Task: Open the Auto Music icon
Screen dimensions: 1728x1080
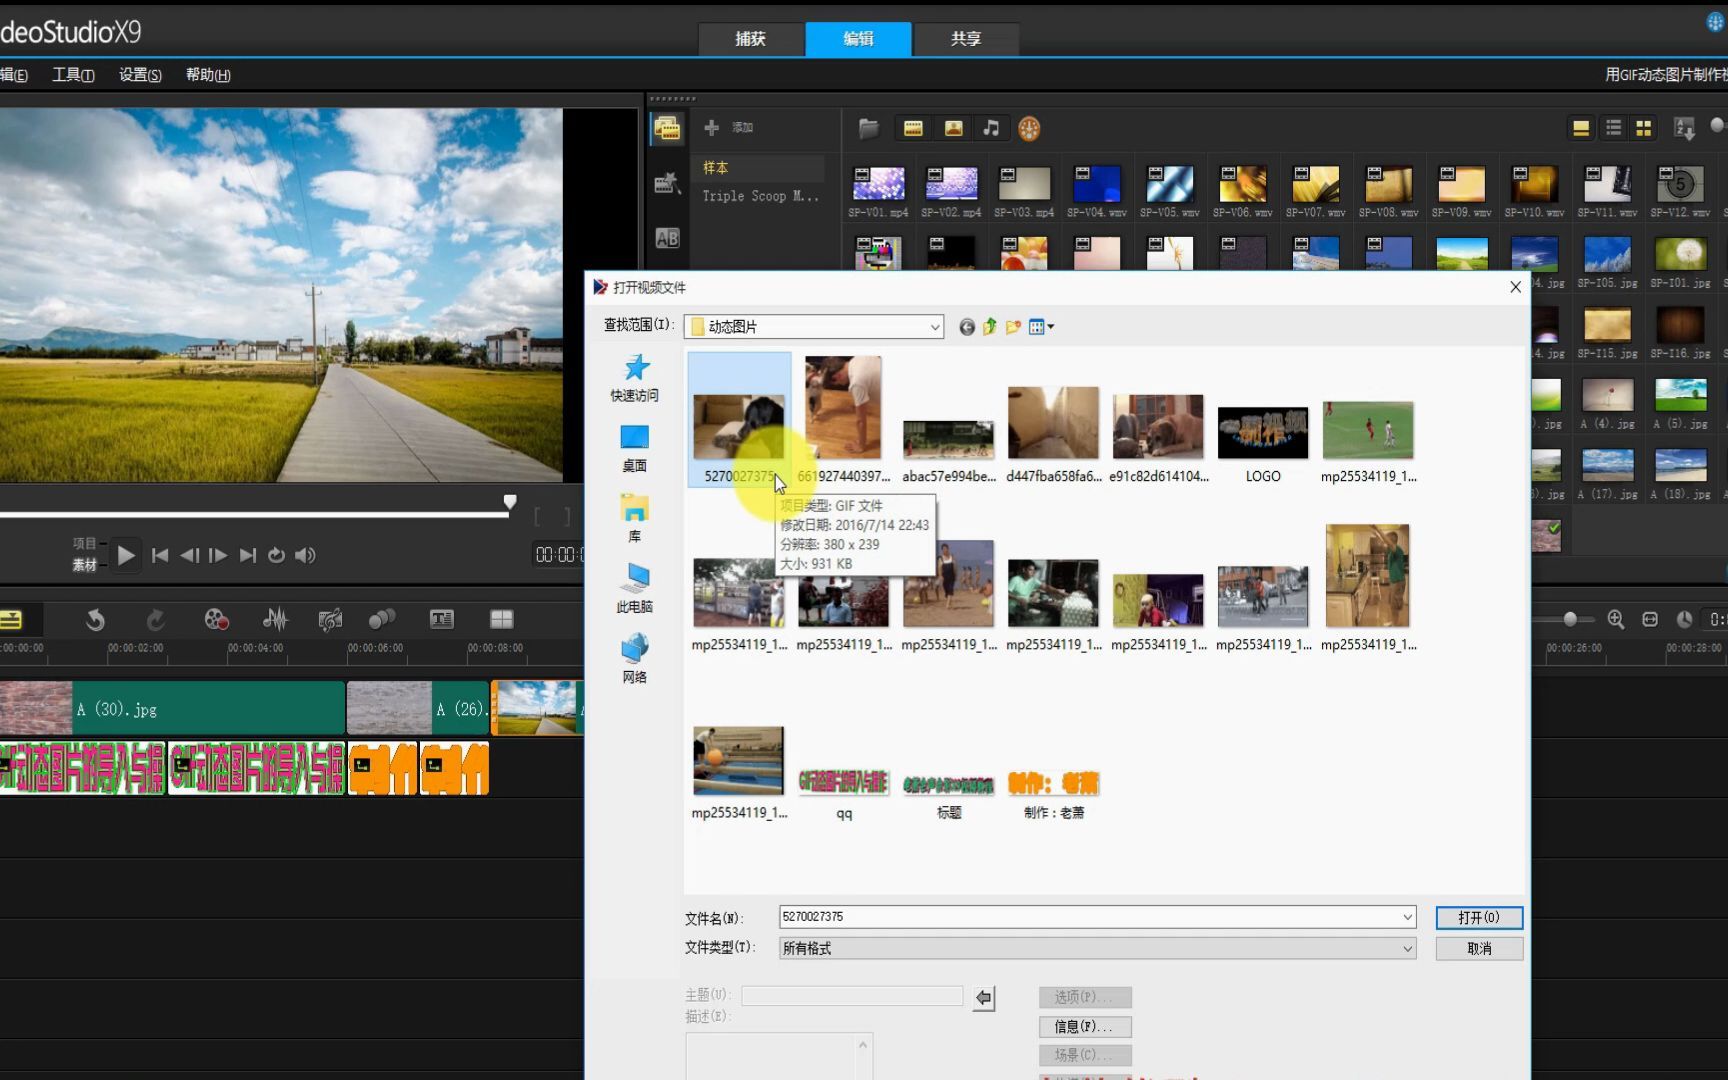Action: [330, 620]
